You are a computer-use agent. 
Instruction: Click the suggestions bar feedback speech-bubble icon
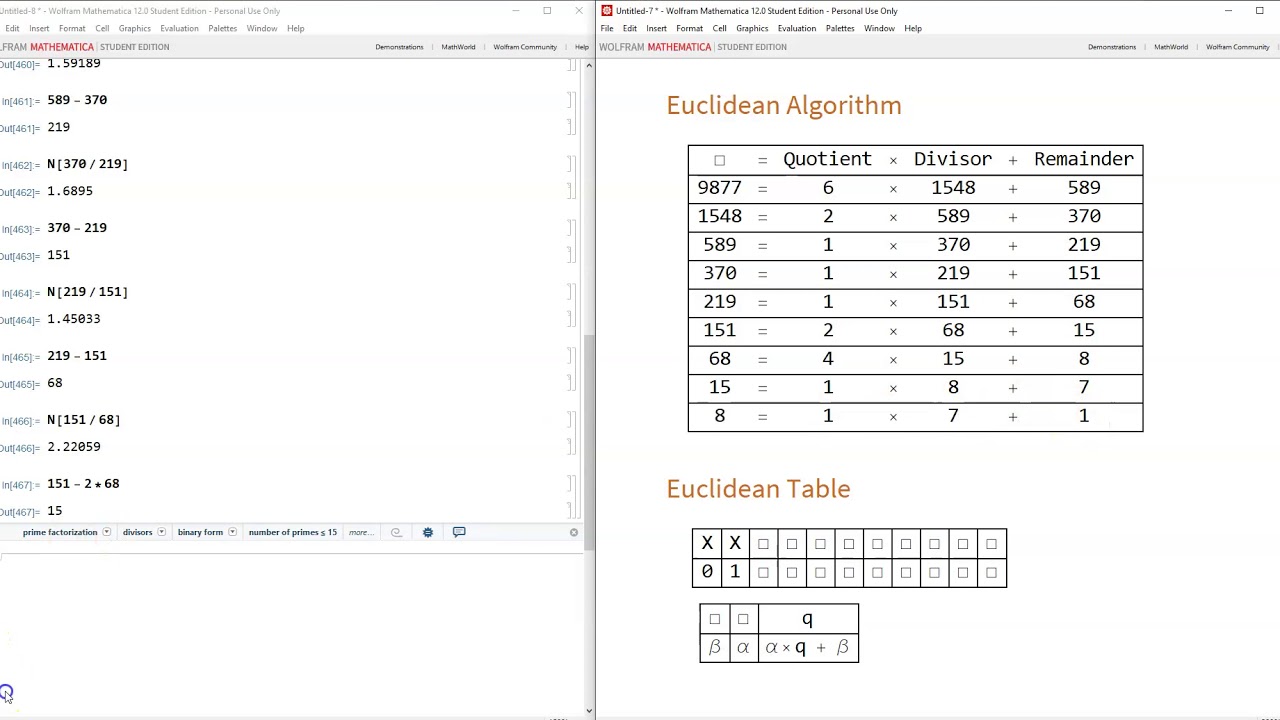(459, 532)
